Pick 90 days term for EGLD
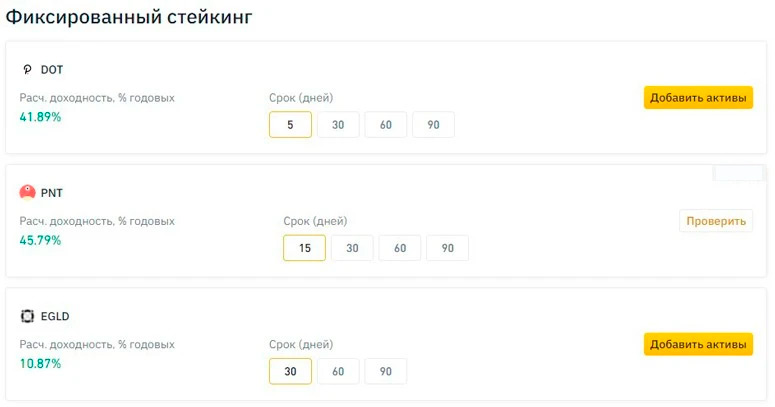This screenshot has height=407, width=775. click(x=385, y=371)
